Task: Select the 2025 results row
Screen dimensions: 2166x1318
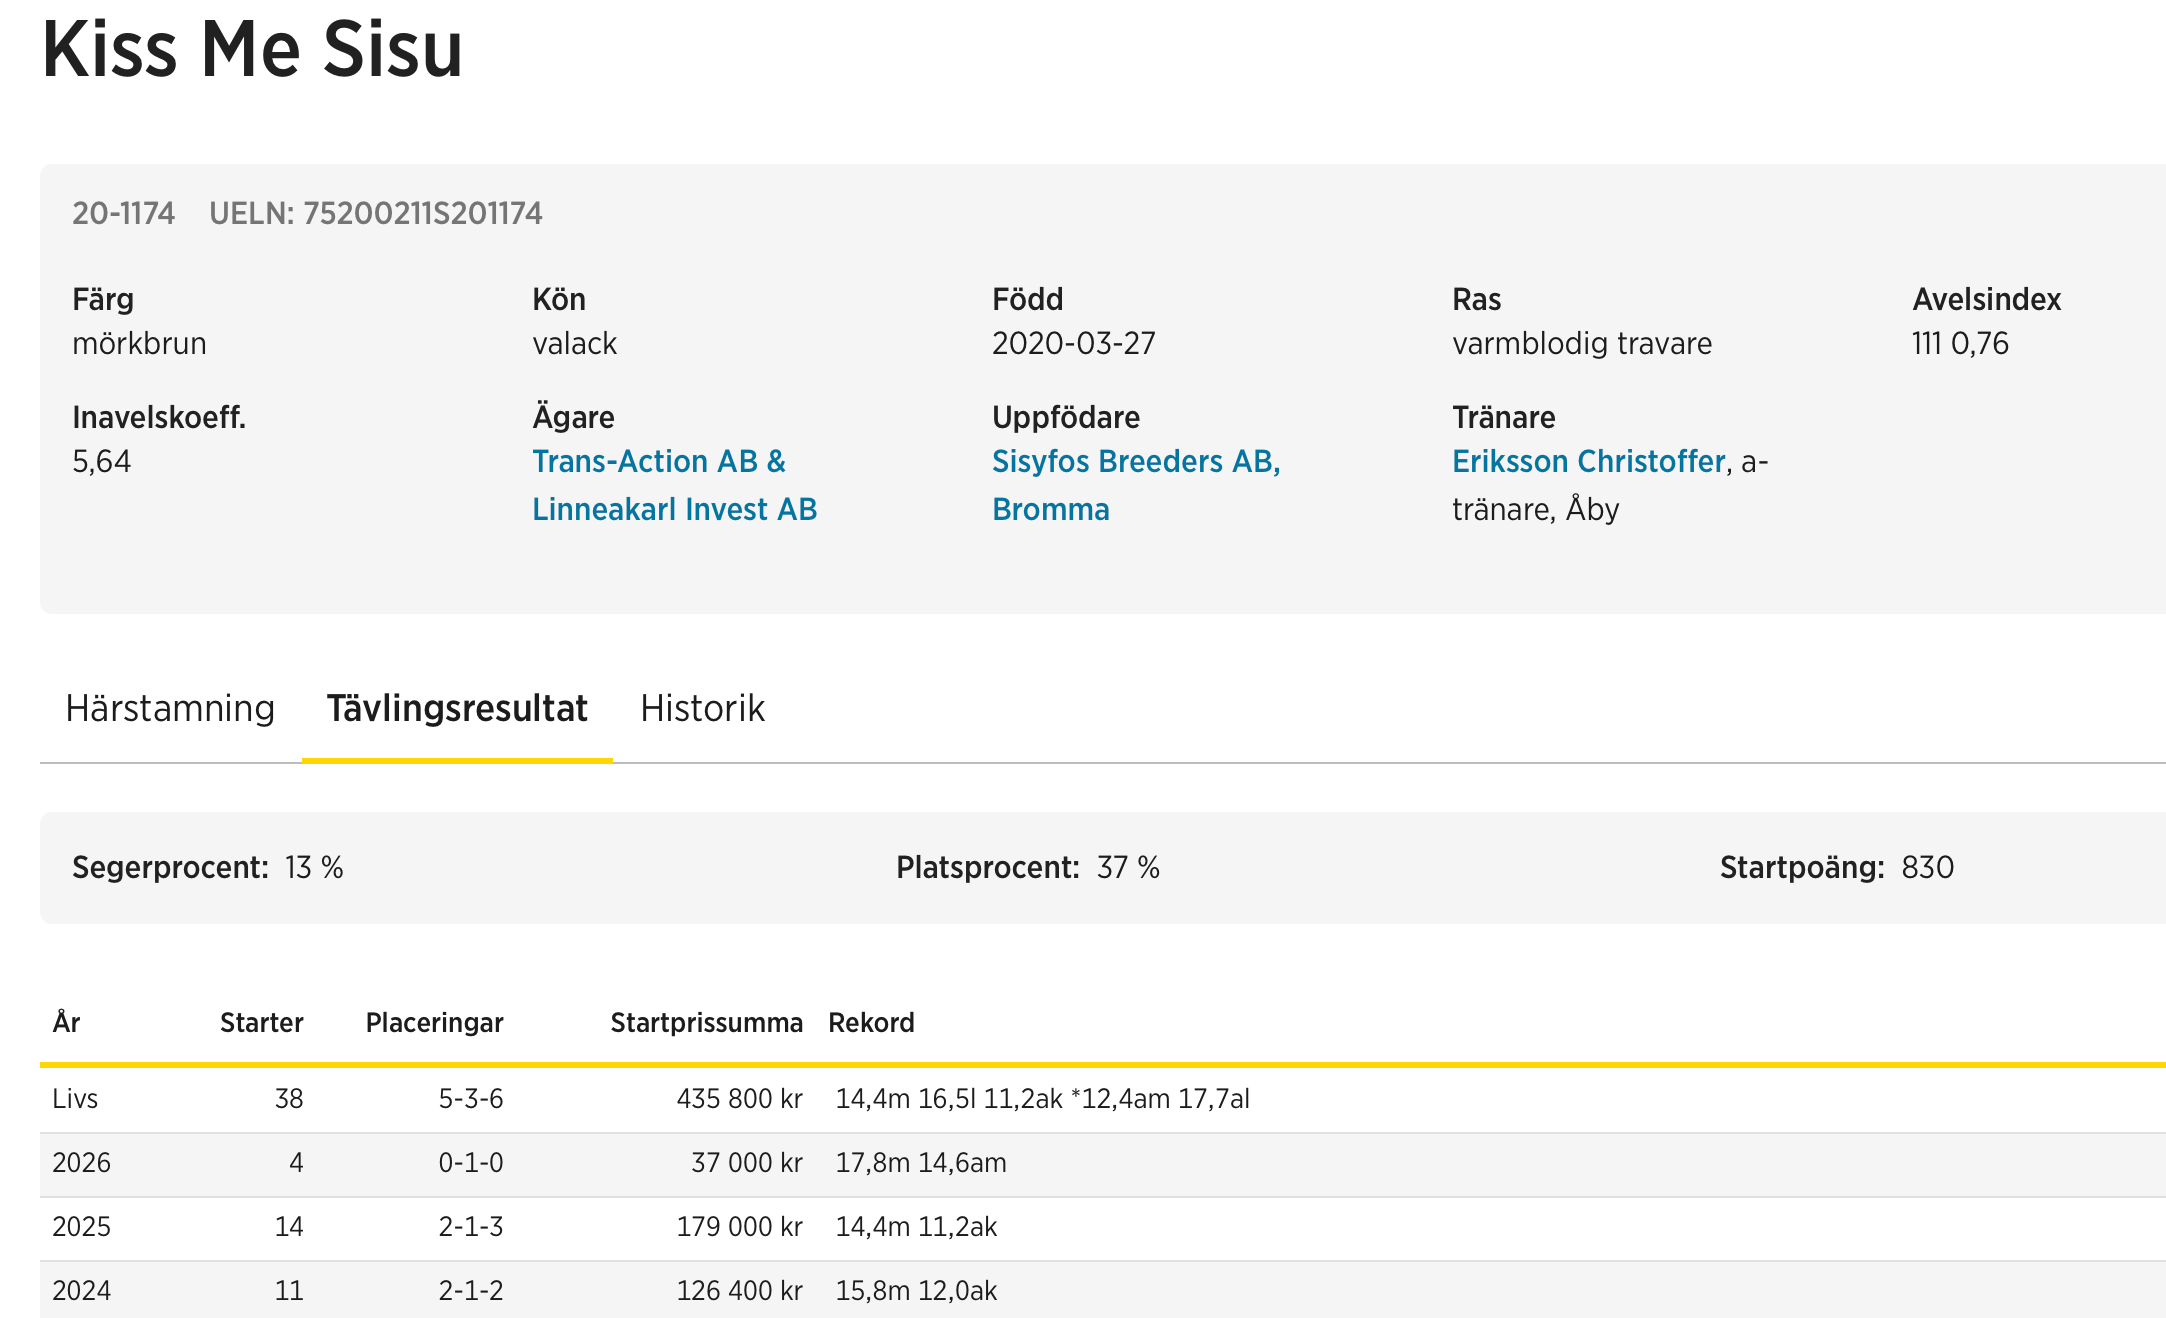Action: point(81,1227)
